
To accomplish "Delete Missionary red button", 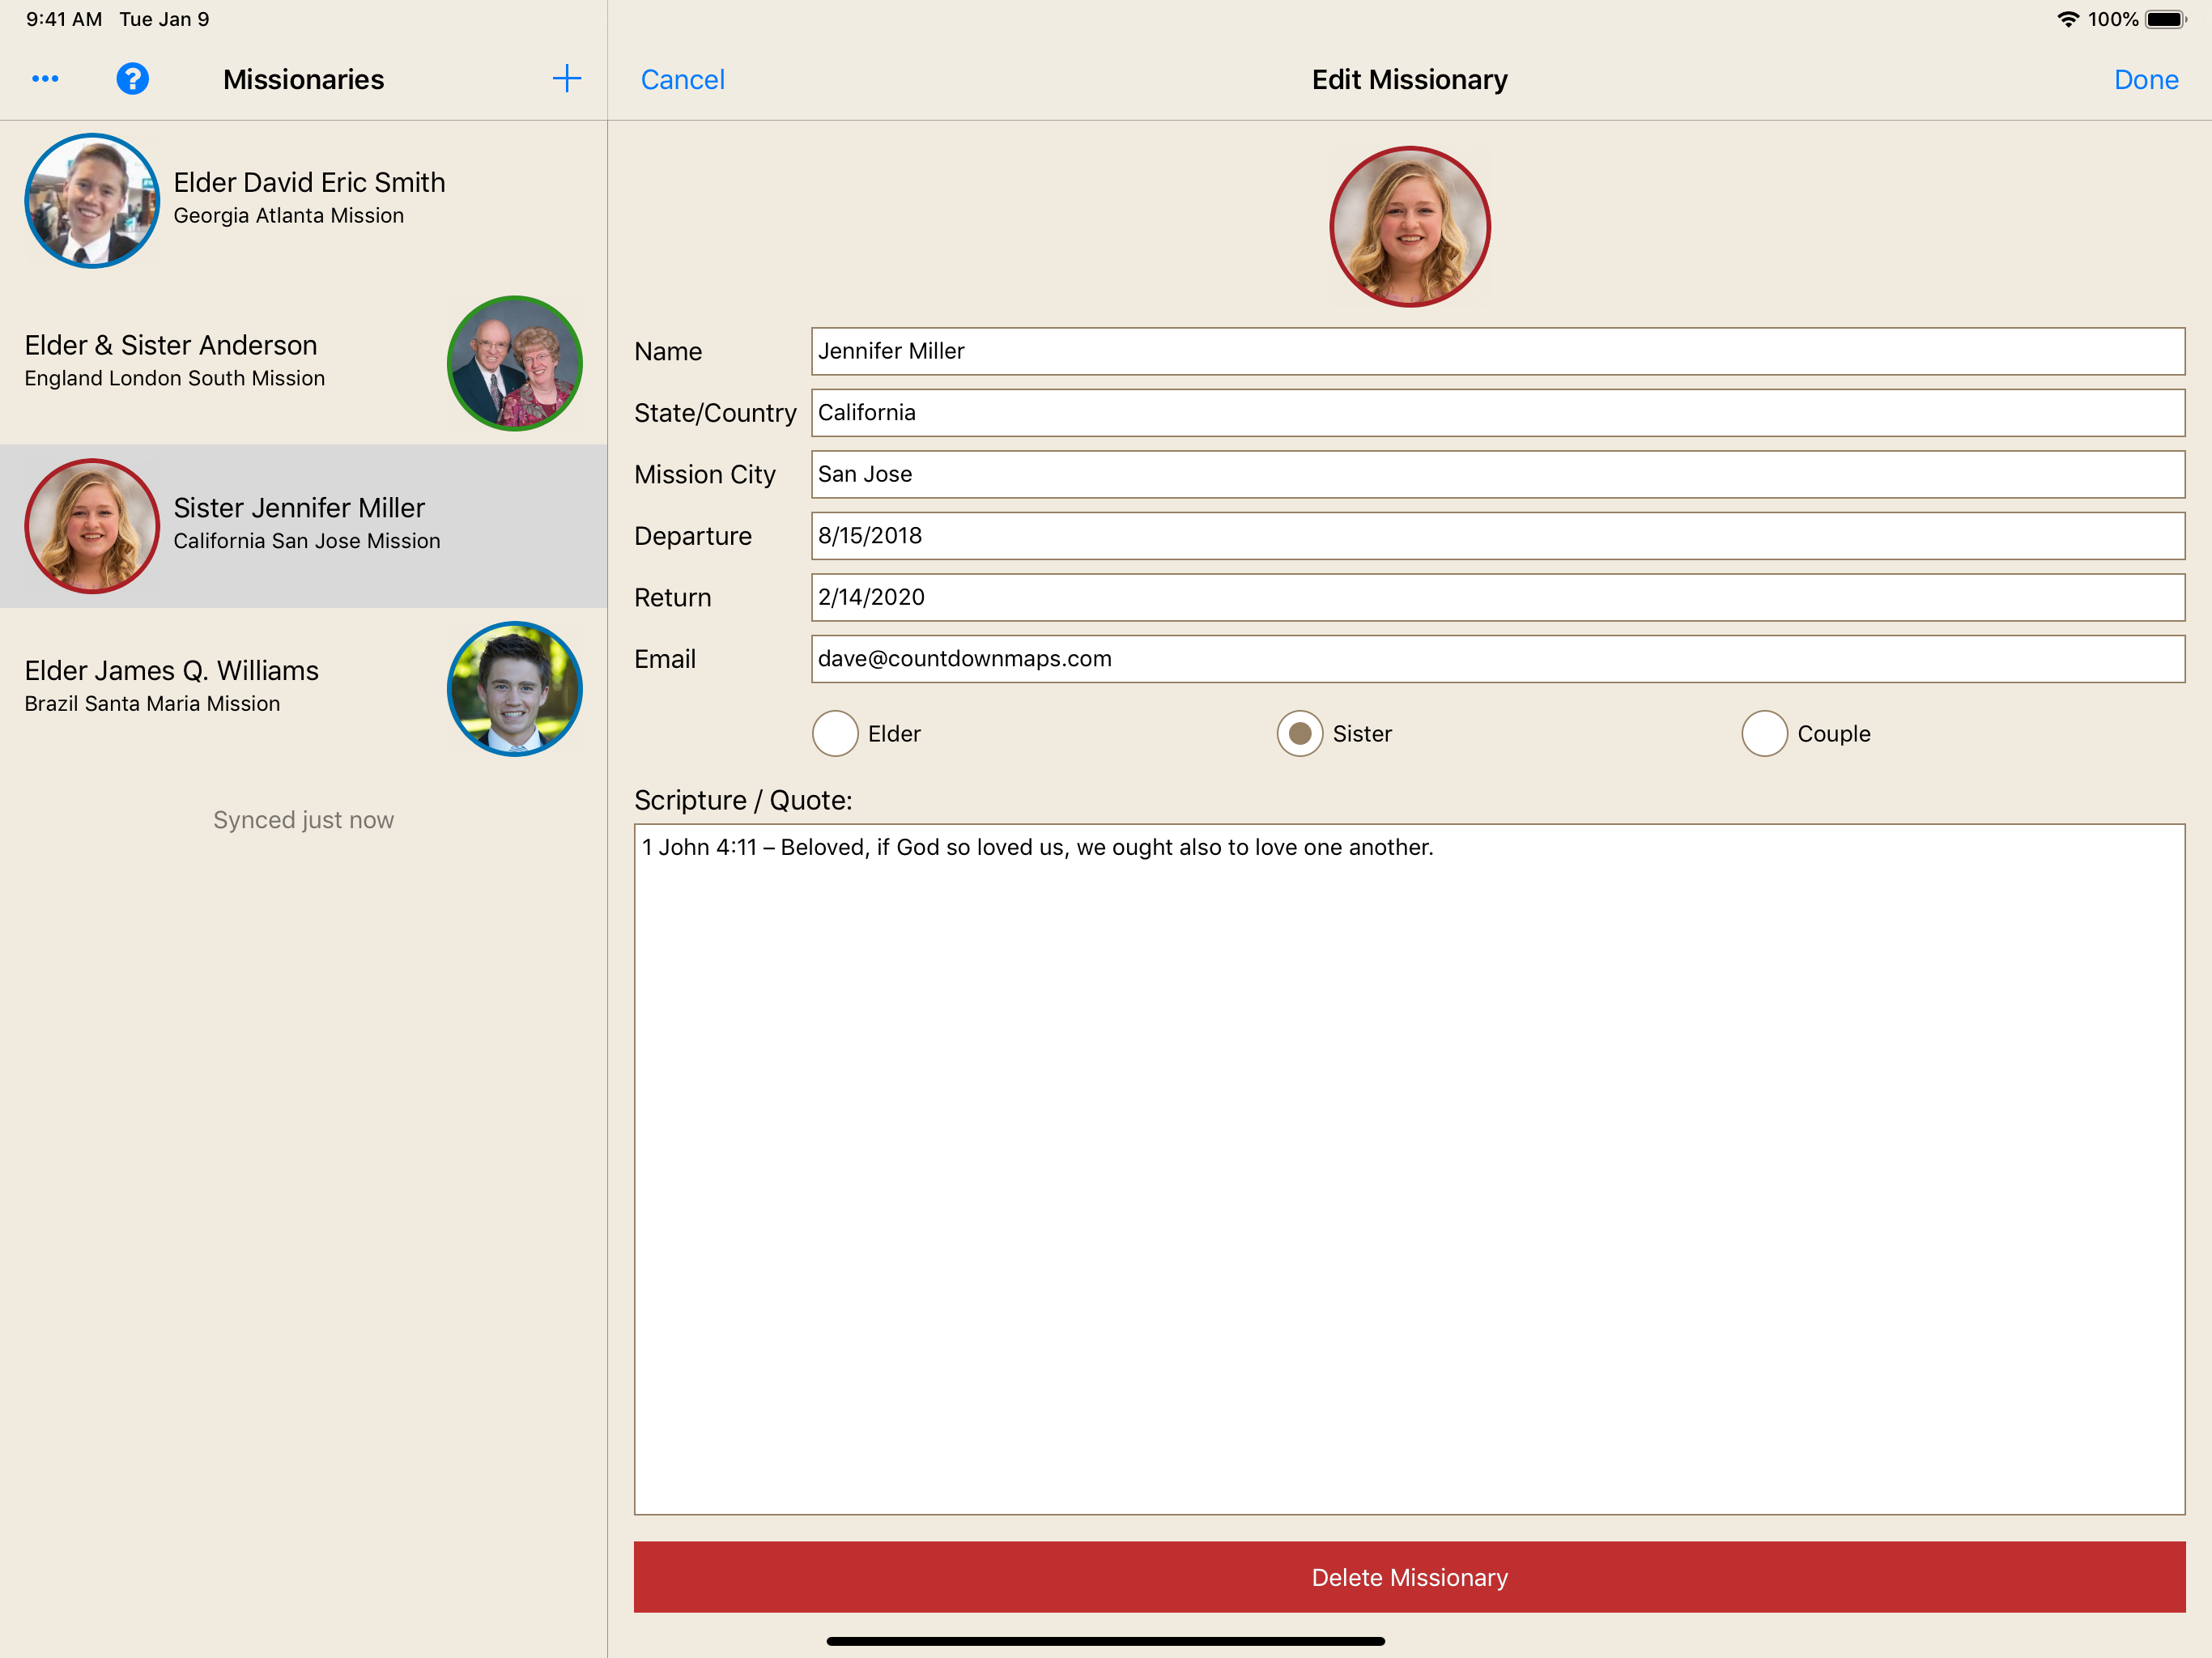I will point(1409,1576).
